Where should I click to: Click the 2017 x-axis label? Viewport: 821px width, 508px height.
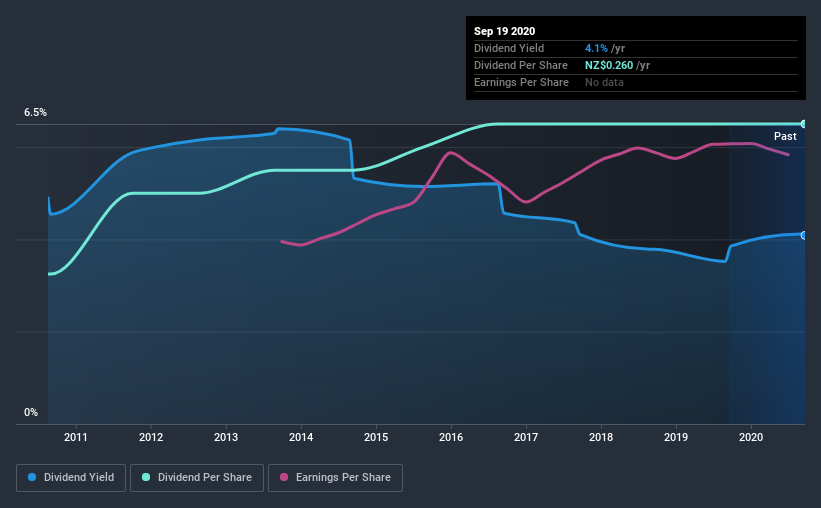click(x=526, y=437)
